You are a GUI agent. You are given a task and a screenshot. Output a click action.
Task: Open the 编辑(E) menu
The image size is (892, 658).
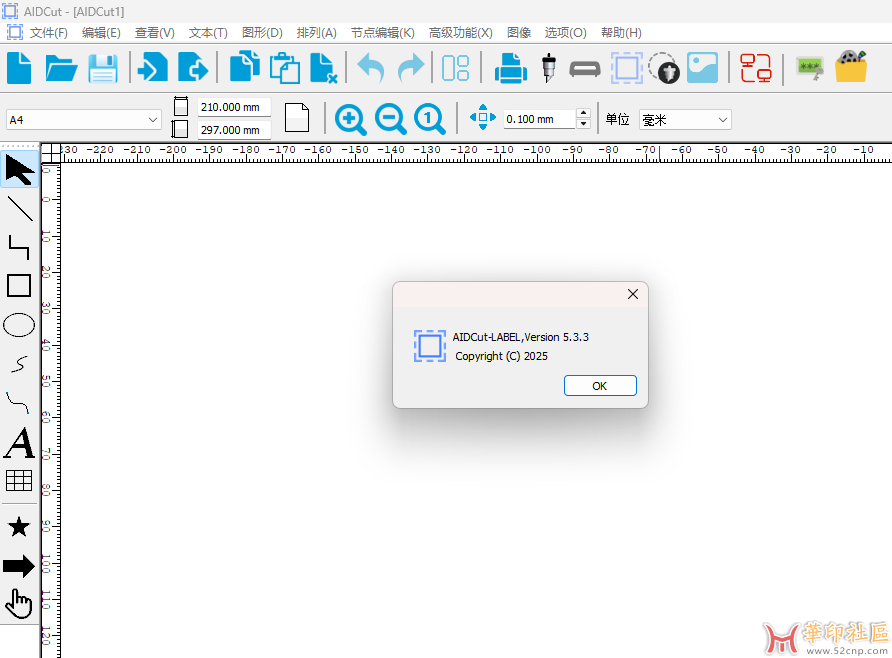pyautogui.click(x=101, y=33)
